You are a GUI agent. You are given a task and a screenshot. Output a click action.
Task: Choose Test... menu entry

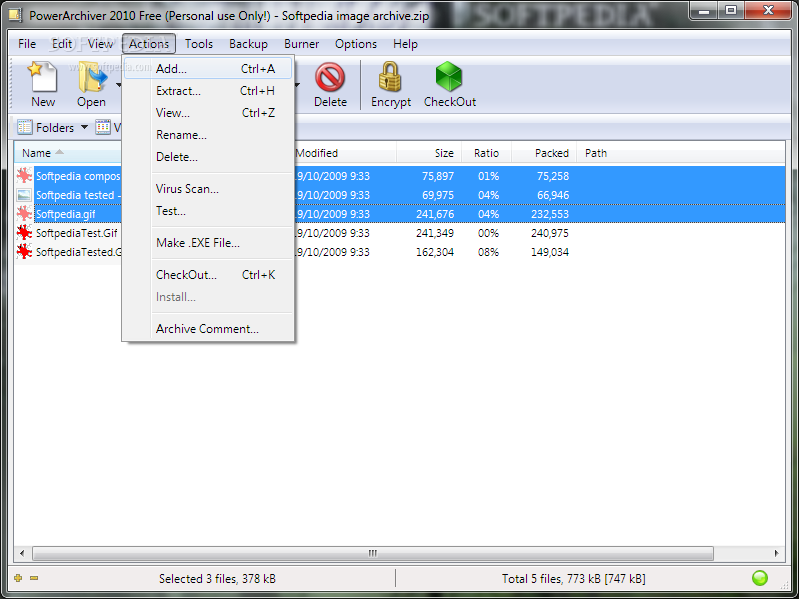point(208,211)
